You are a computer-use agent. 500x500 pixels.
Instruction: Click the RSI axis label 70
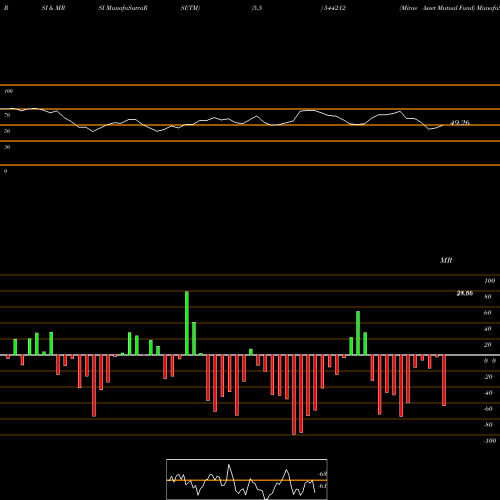(x=7, y=115)
